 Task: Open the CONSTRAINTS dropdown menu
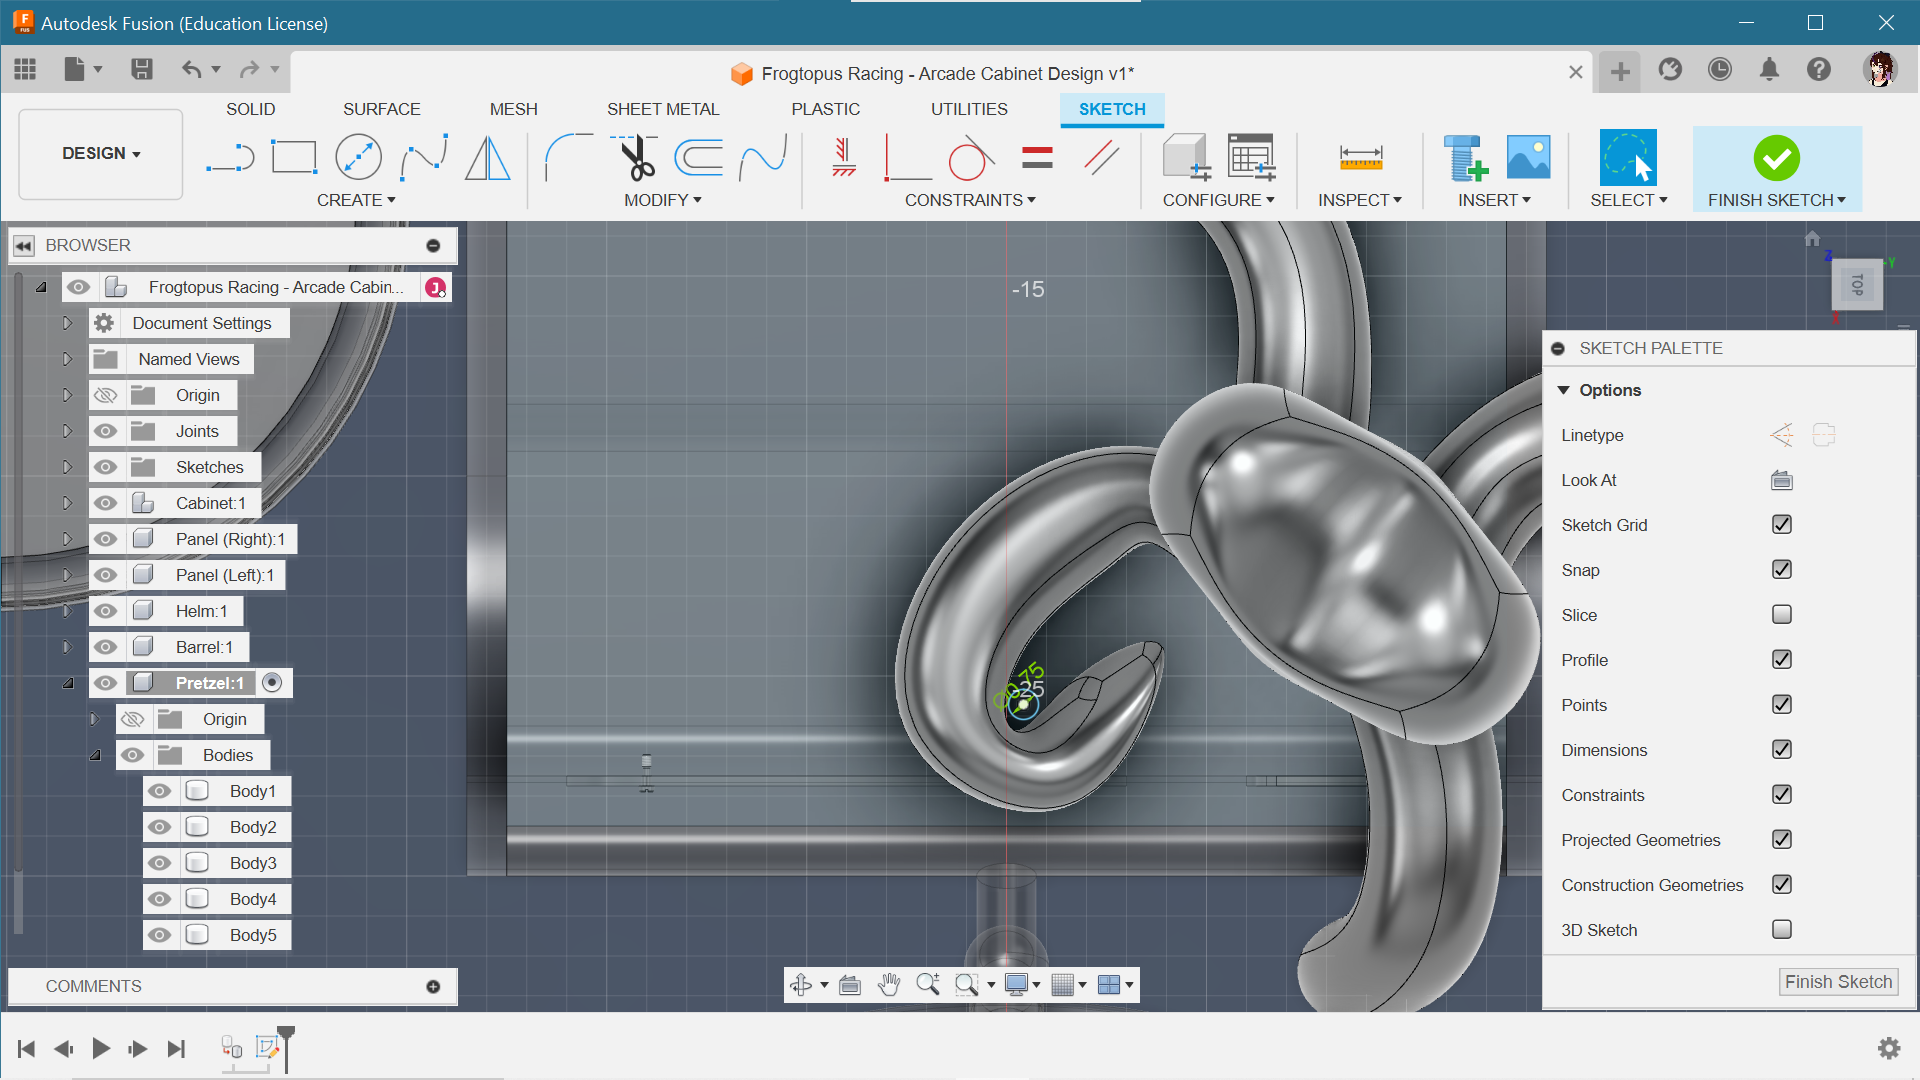[x=970, y=200]
